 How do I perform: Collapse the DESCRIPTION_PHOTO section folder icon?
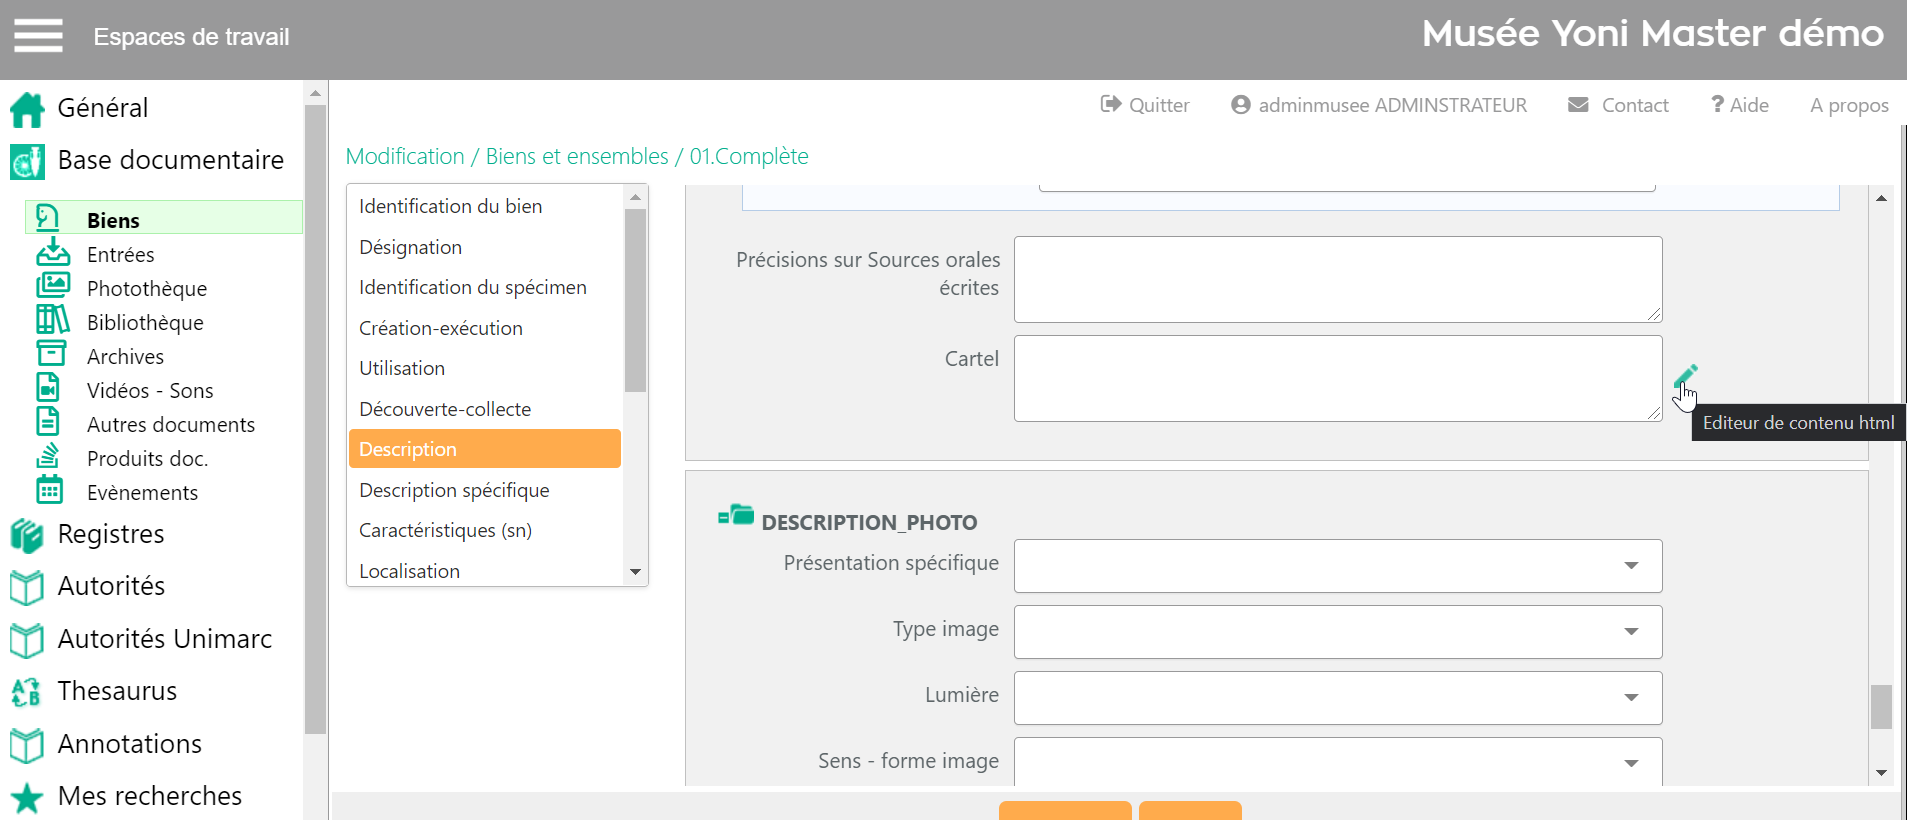pos(736,516)
